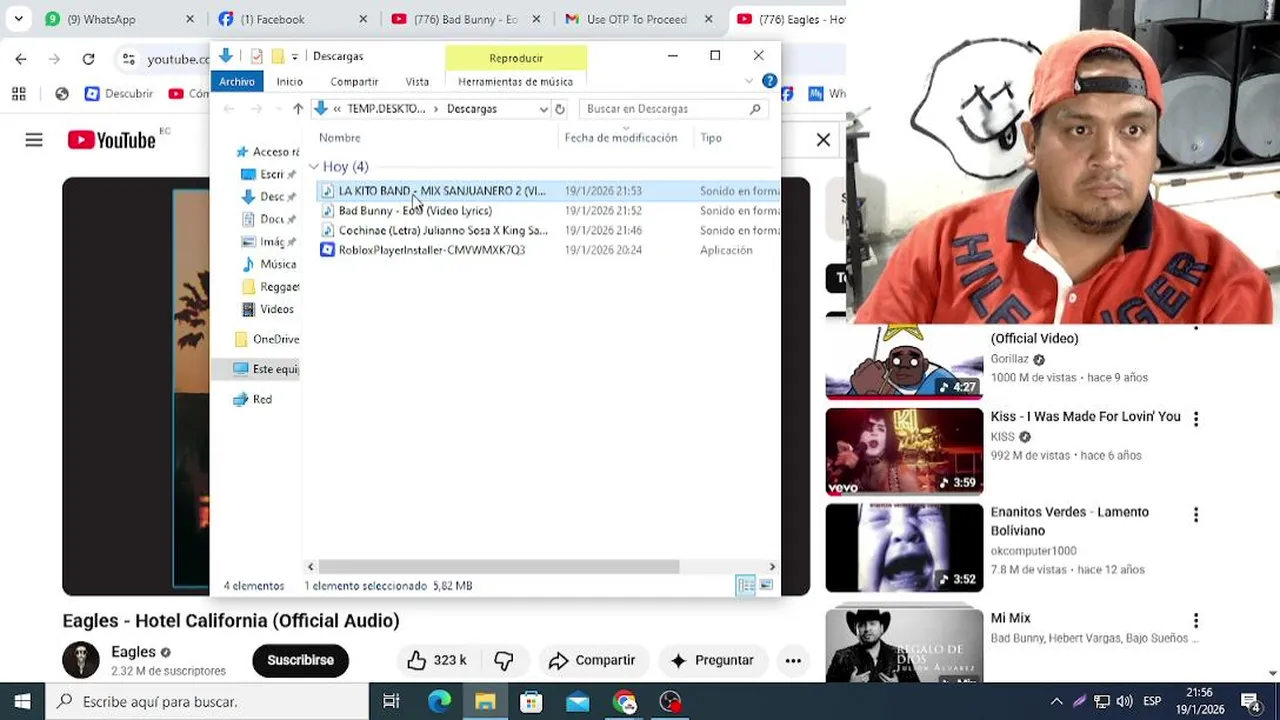Go up one folder level in Explorer
Image resolution: width=1280 pixels, height=720 pixels.
click(x=298, y=109)
